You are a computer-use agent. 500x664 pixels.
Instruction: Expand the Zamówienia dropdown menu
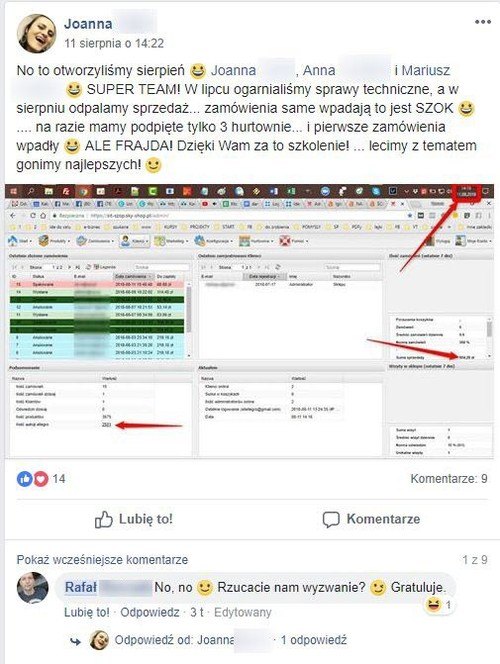coord(95,241)
